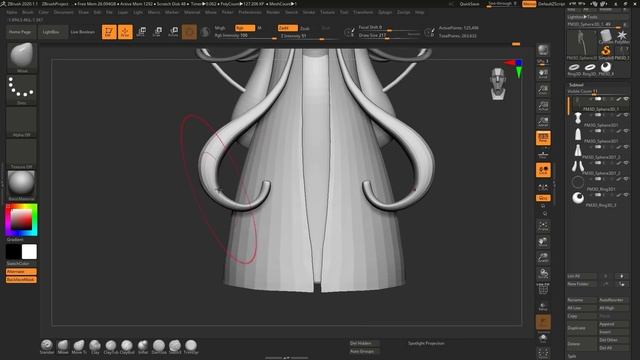
Task: Select the Move transform icon
Action: tap(141, 32)
